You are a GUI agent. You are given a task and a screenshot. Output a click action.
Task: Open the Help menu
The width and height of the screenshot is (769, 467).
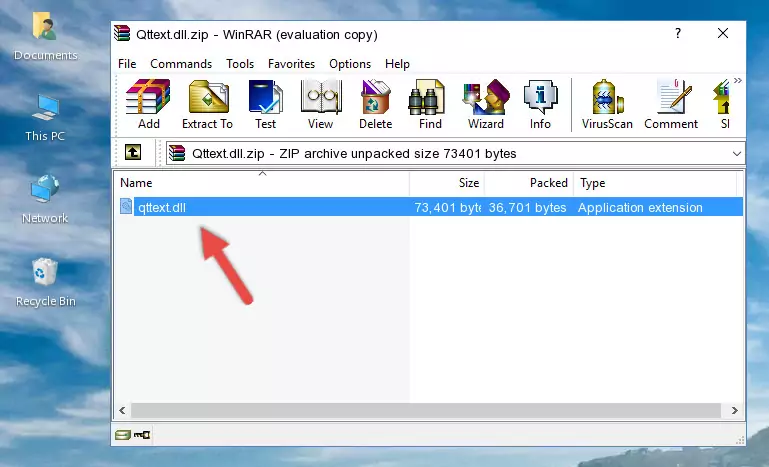tap(397, 64)
